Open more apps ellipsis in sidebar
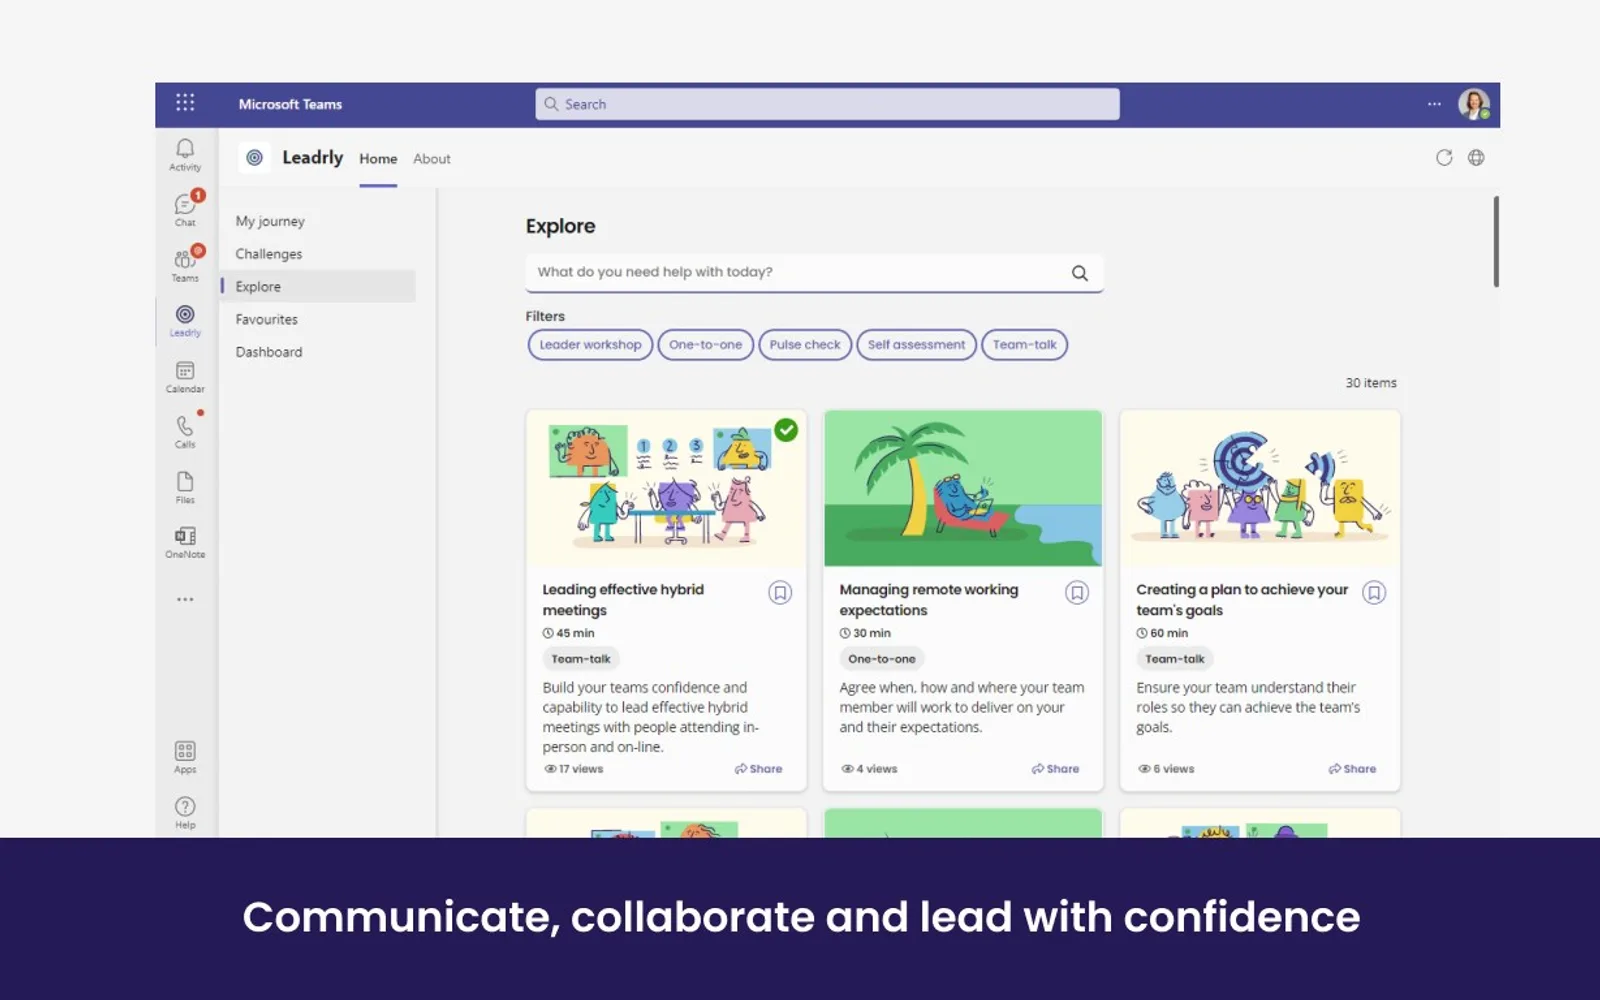The height and width of the screenshot is (1000, 1600). [x=185, y=600]
